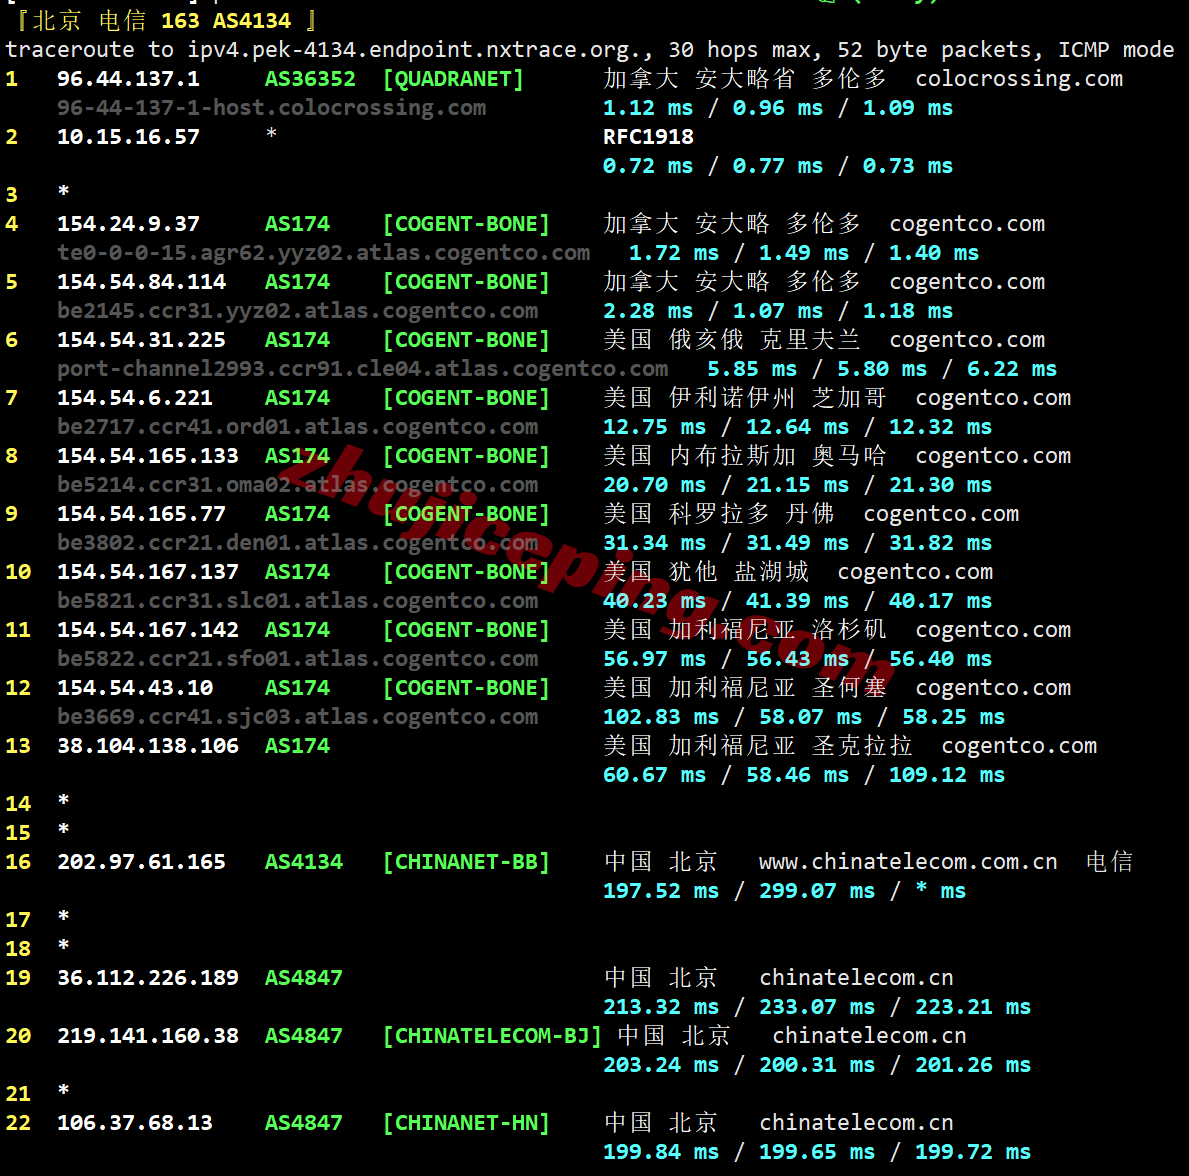Click the [QUADRANET] network tag

(453, 79)
